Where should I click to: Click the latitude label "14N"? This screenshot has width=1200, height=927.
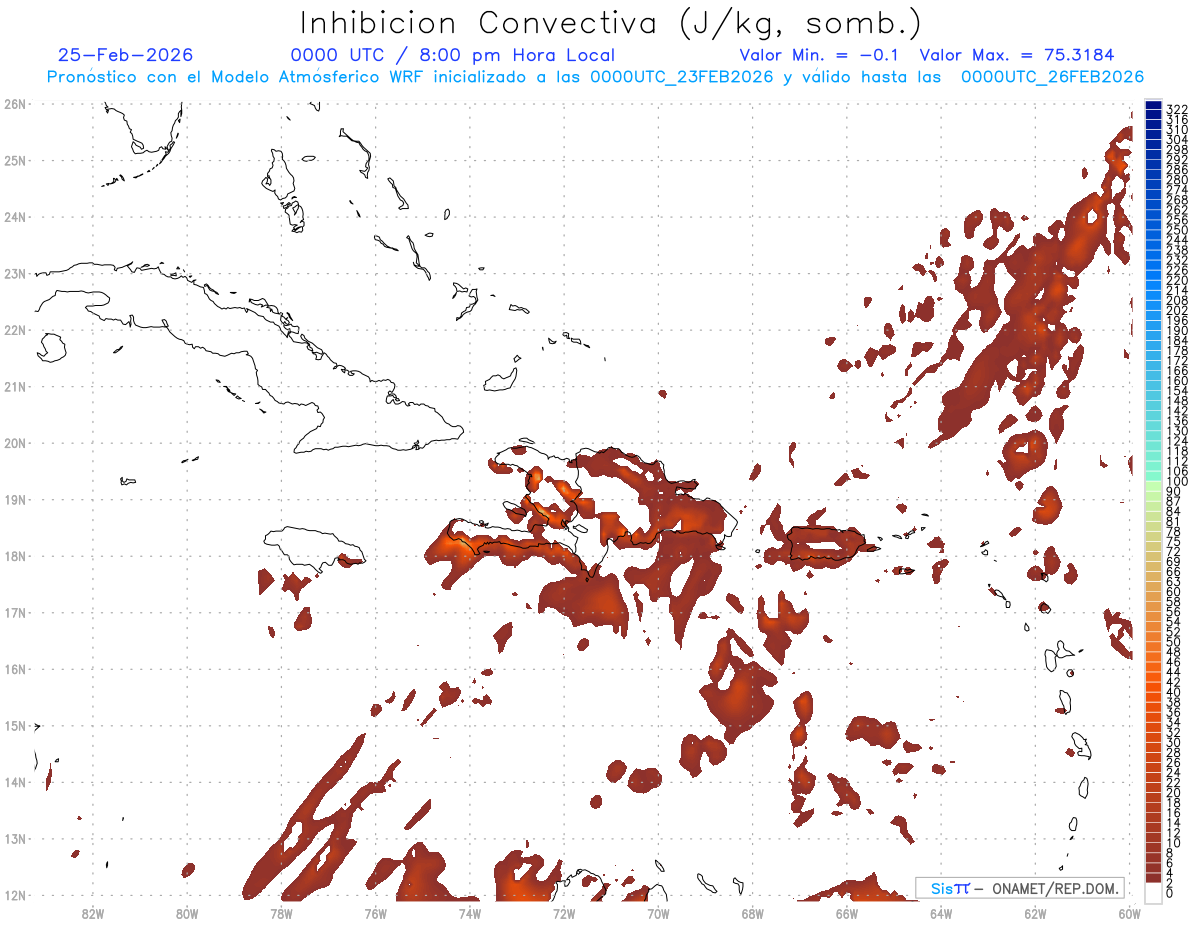coord(14,782)
